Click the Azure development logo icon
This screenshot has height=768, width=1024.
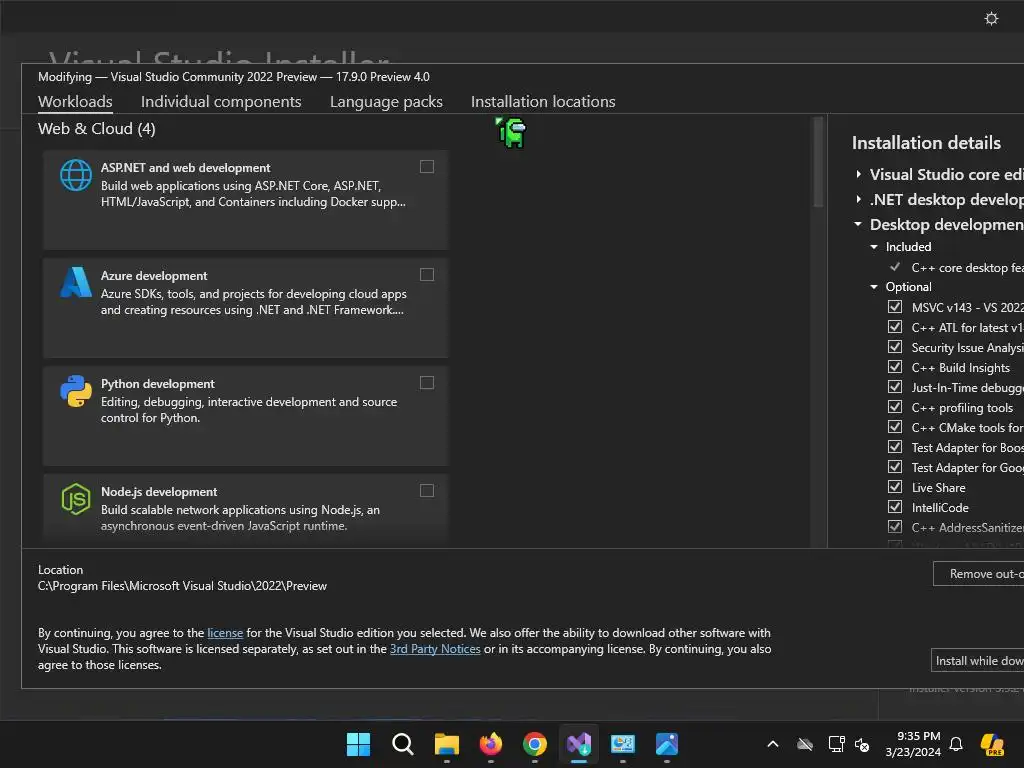[x=76, y=282]
